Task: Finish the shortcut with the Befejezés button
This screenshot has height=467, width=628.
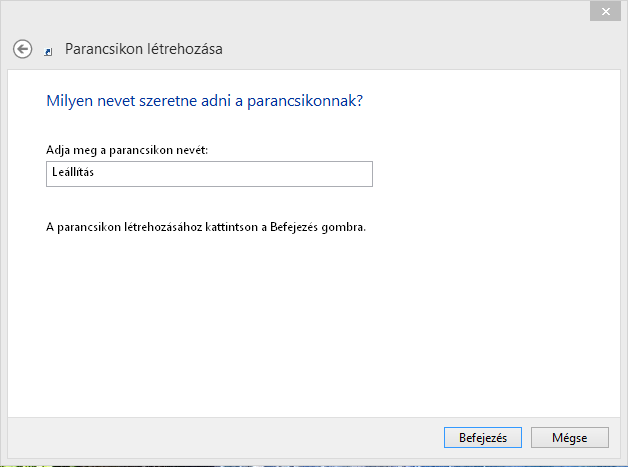Action: point(483,437)
